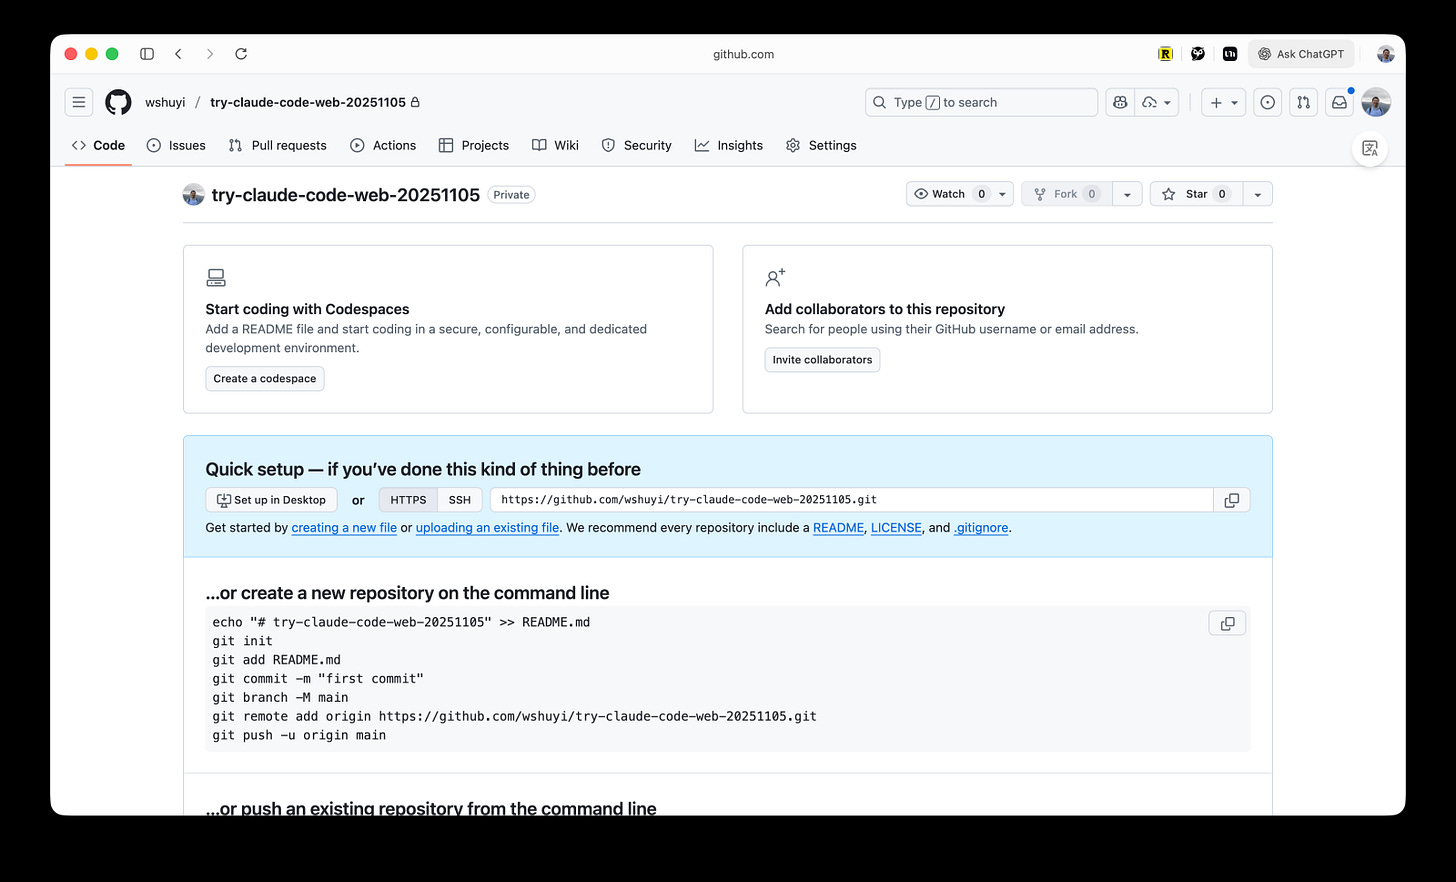Open Copilot chat icon in header
This screenshot has width=1456, height=882.
(1120, 102)
